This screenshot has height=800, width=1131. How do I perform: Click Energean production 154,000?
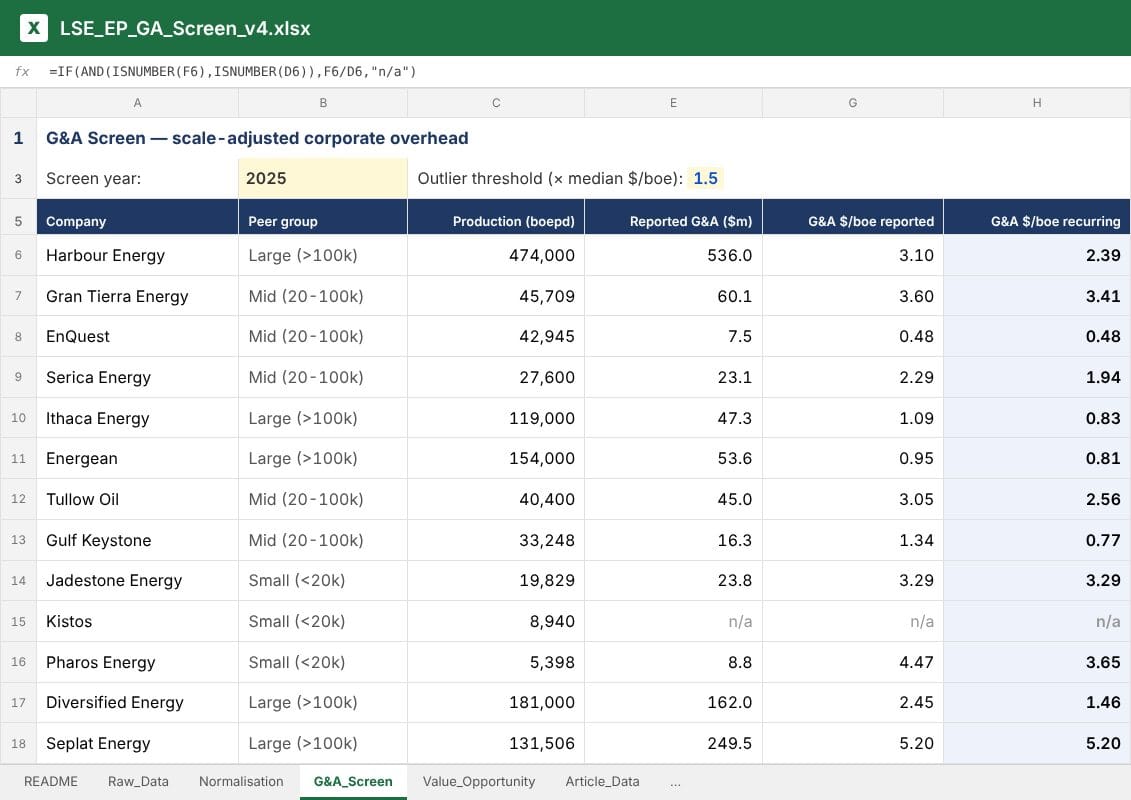pyautogui.click(x=496, y=458)
